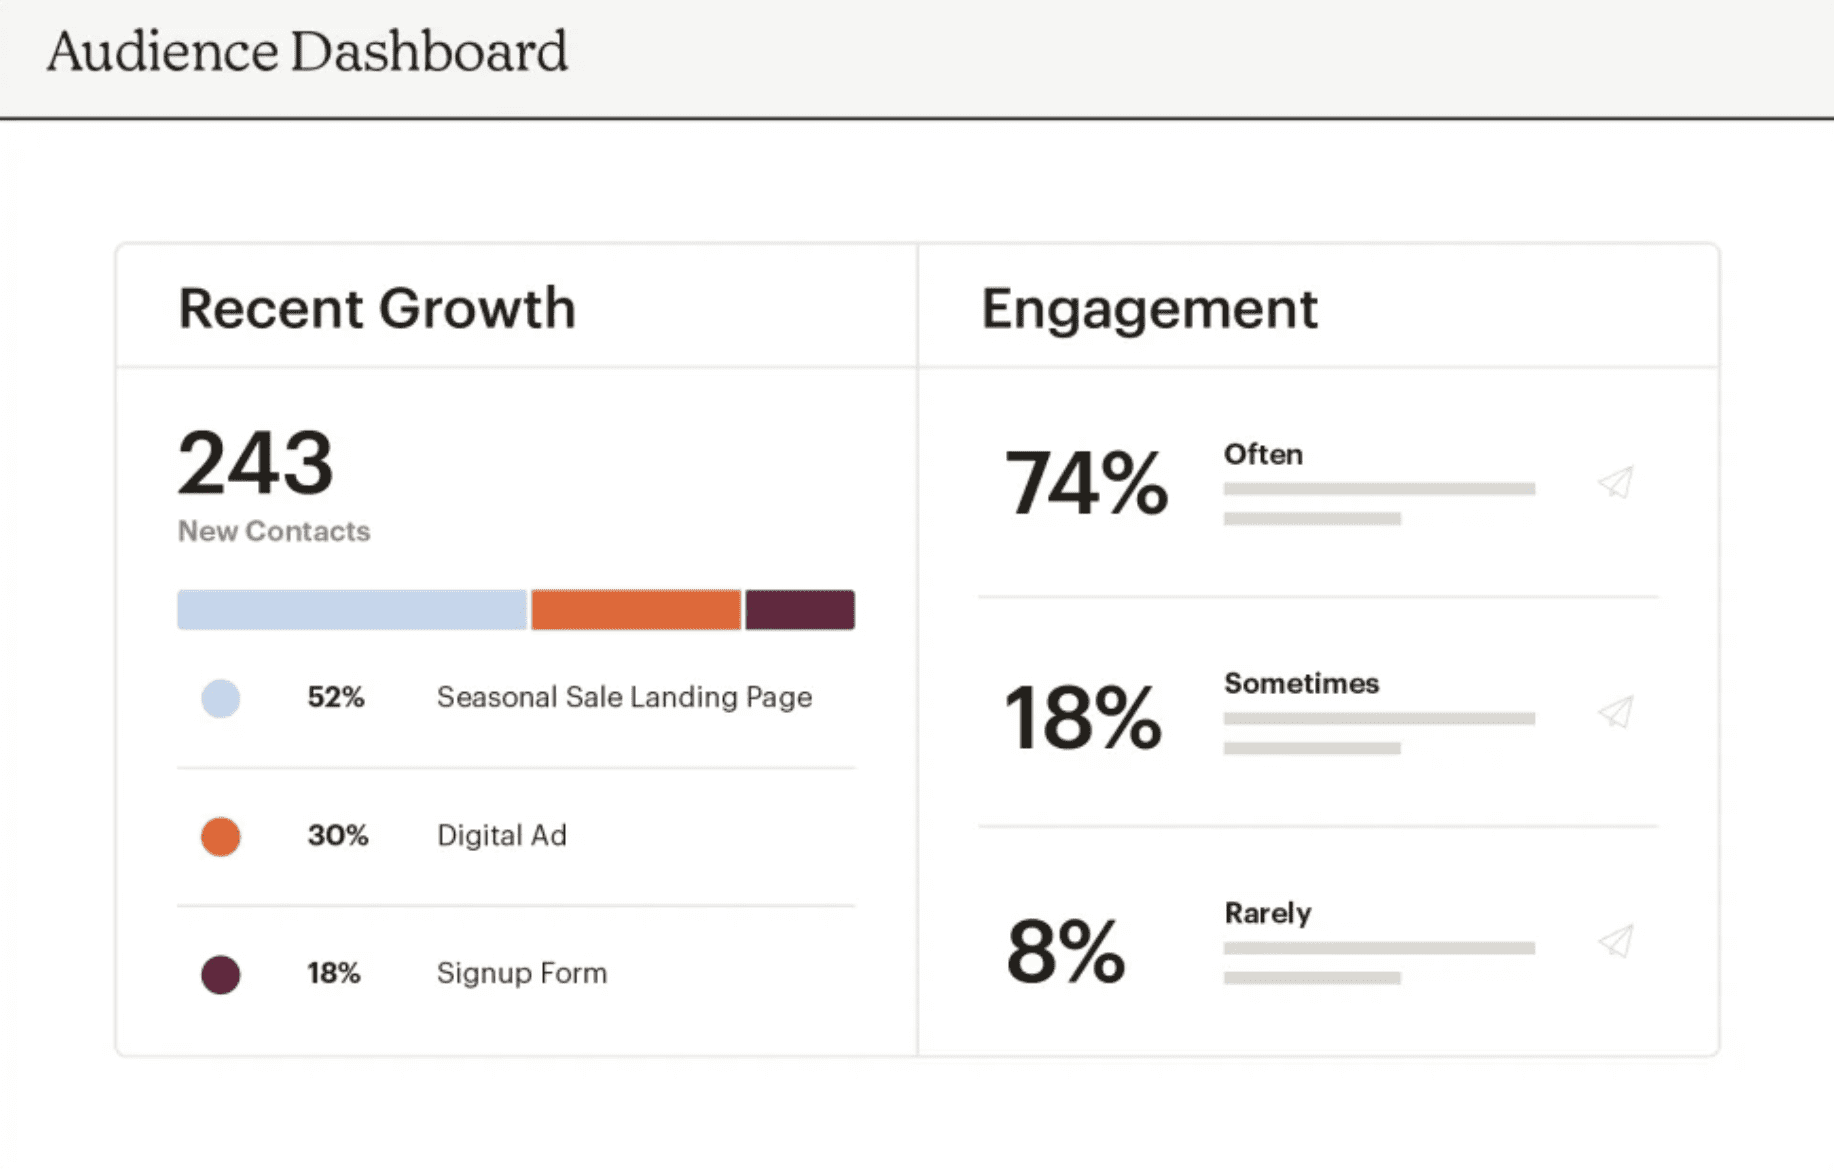The width and height of the screenshot is (1834, 1170).
Task: Select the orange Digital Ad dot
Action: [x=220, y=836]
